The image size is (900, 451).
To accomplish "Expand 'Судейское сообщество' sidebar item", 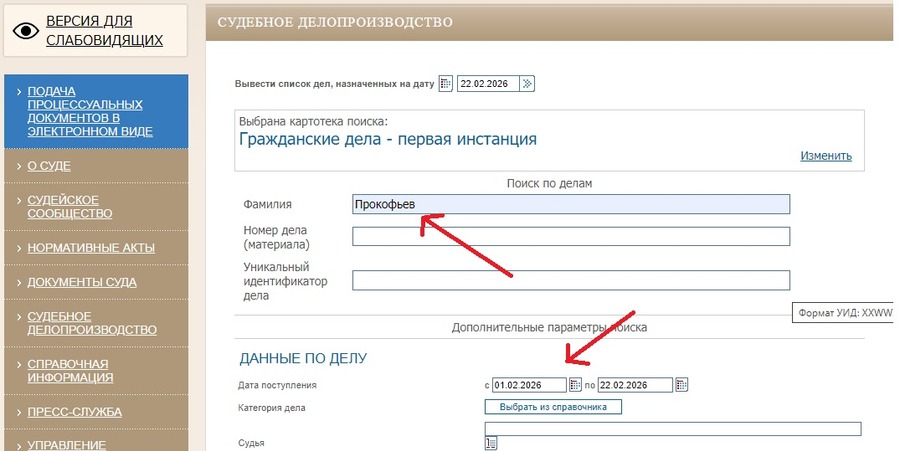I will point(63,206).
